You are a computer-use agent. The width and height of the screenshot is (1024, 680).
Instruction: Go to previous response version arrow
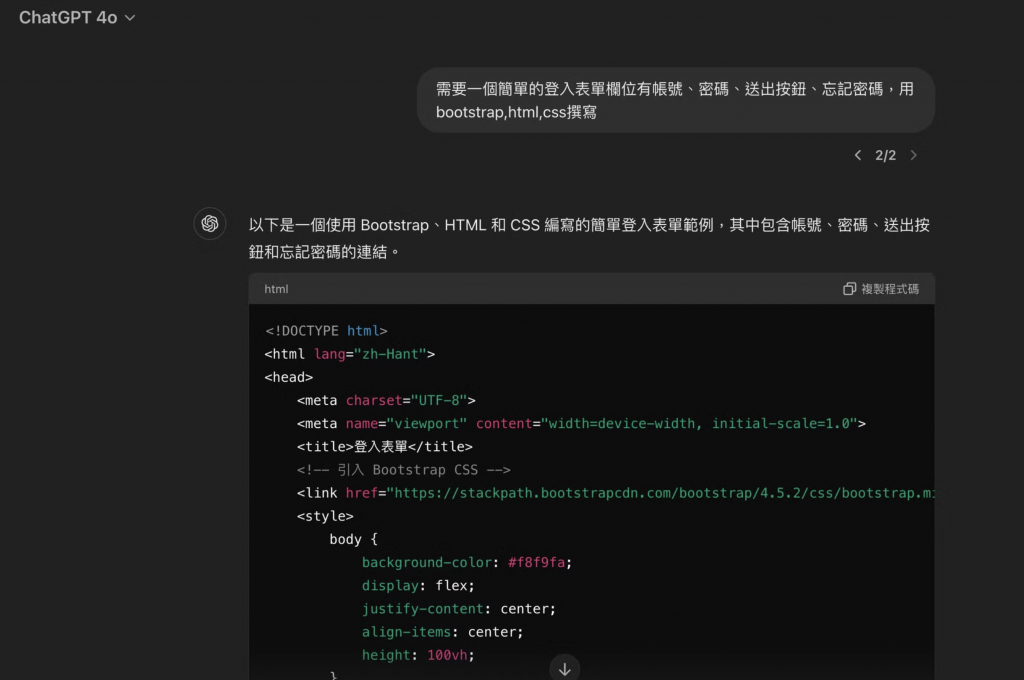click(x=857, y=155)
